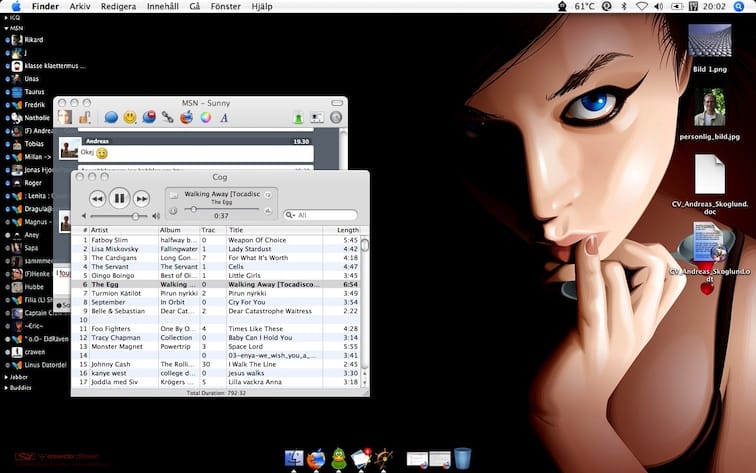The image size is (756, 473).
Task: Open Spotlight search in menu bar
Action: tap(740, 6)
